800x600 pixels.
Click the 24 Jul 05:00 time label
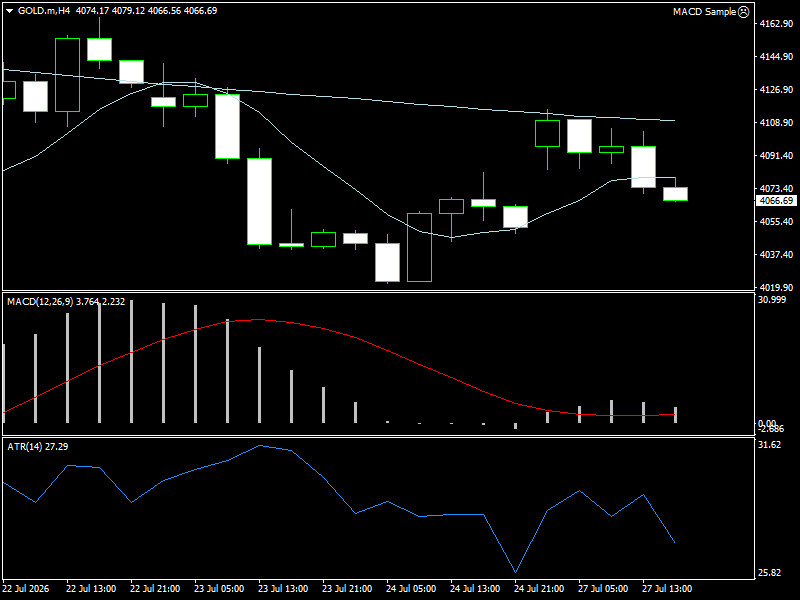(411, 589)
